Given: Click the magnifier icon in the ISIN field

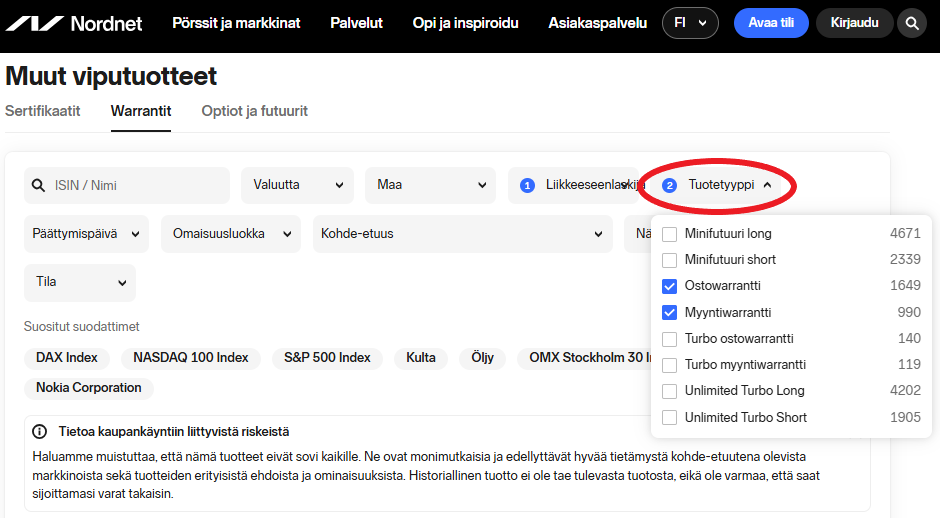Looking at the screenshot, I should point(38,185).
